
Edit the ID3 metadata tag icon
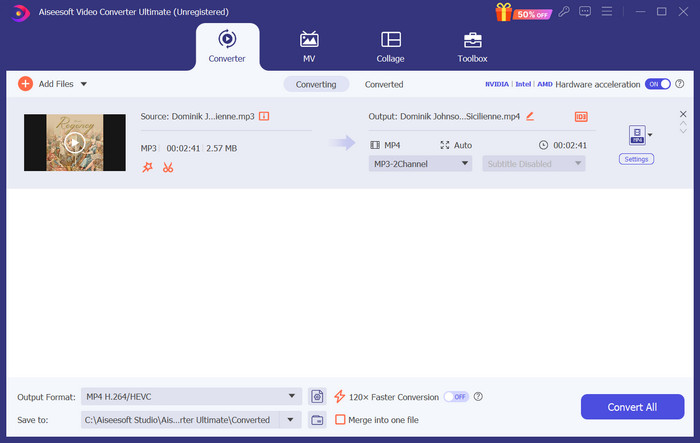point(581,117)
